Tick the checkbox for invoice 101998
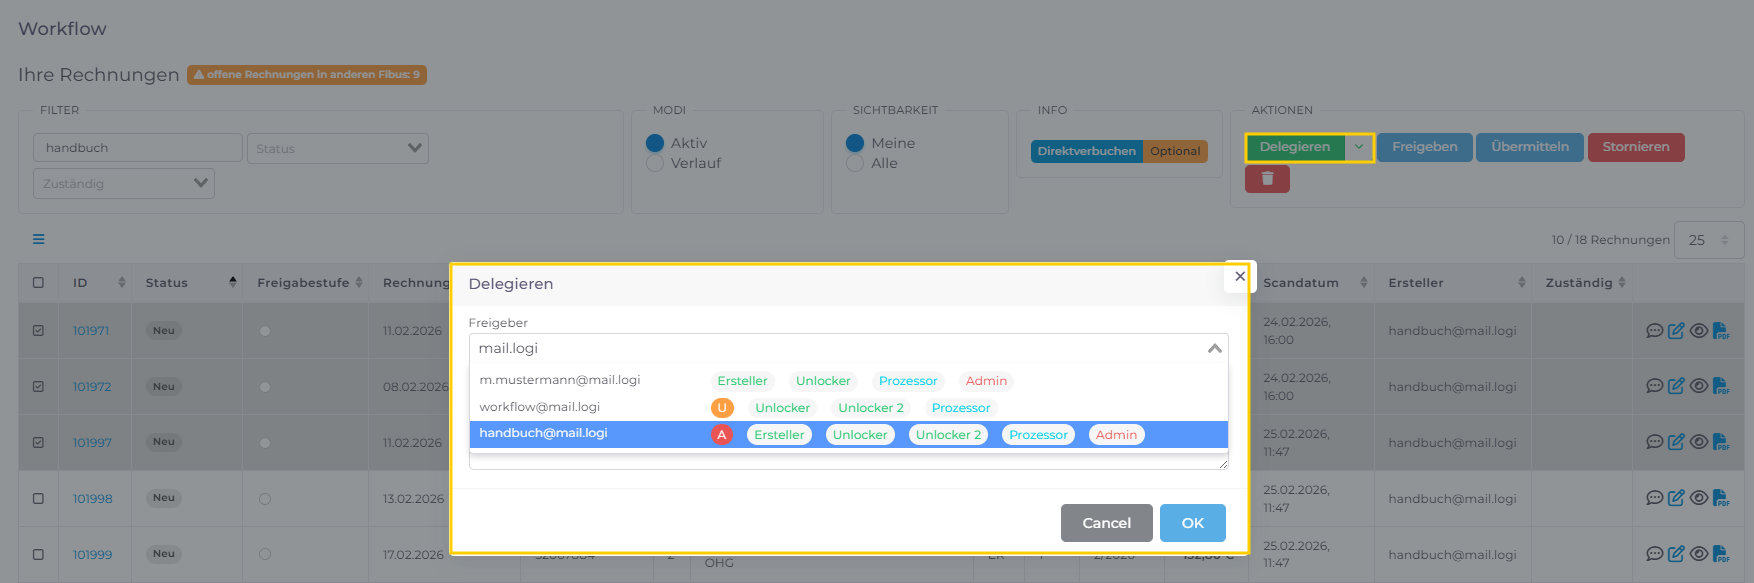Viewport: 1754px width, 583px height. (38, 498)
